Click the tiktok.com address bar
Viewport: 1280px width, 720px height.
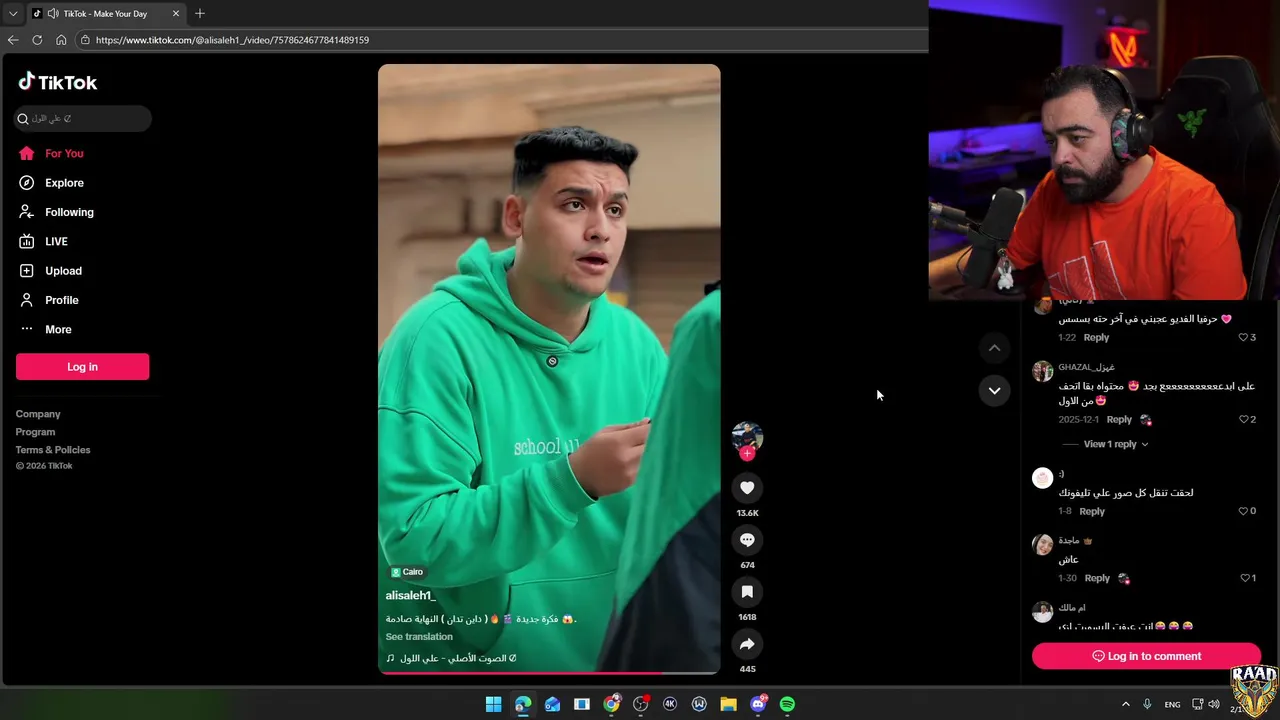(x=500, y=40)
